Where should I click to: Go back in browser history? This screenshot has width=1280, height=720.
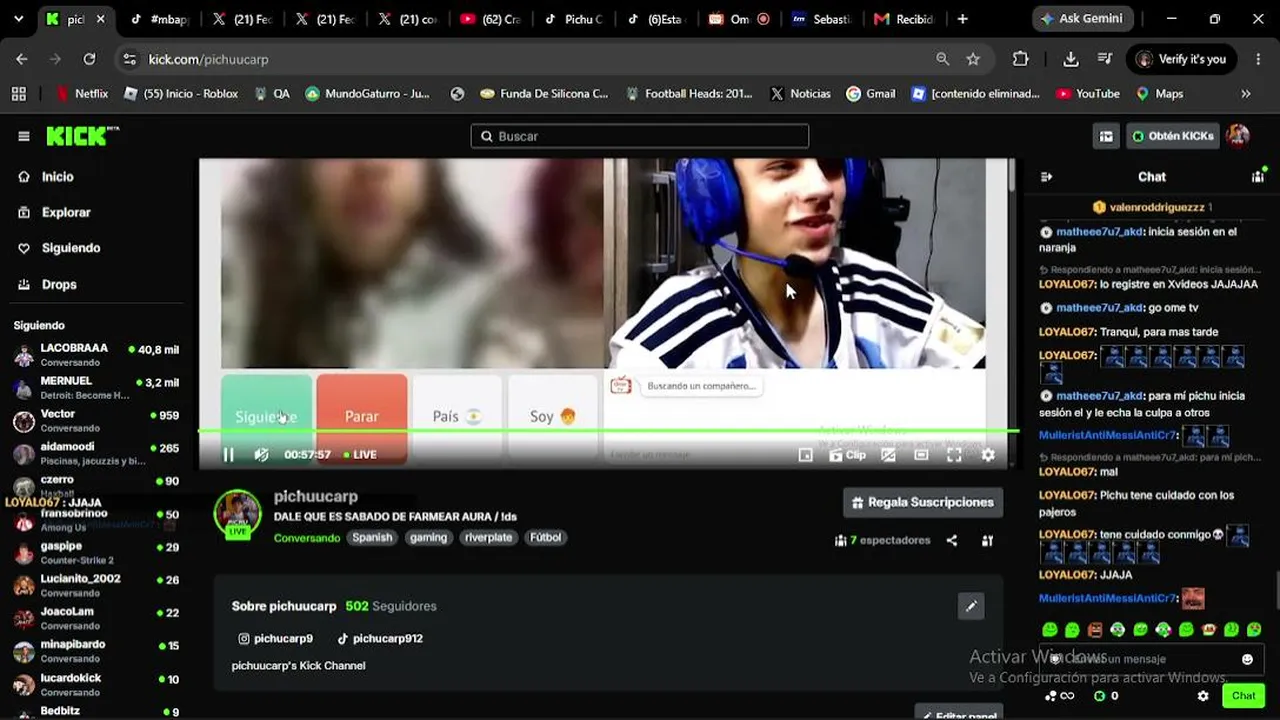tap(22, 59)
